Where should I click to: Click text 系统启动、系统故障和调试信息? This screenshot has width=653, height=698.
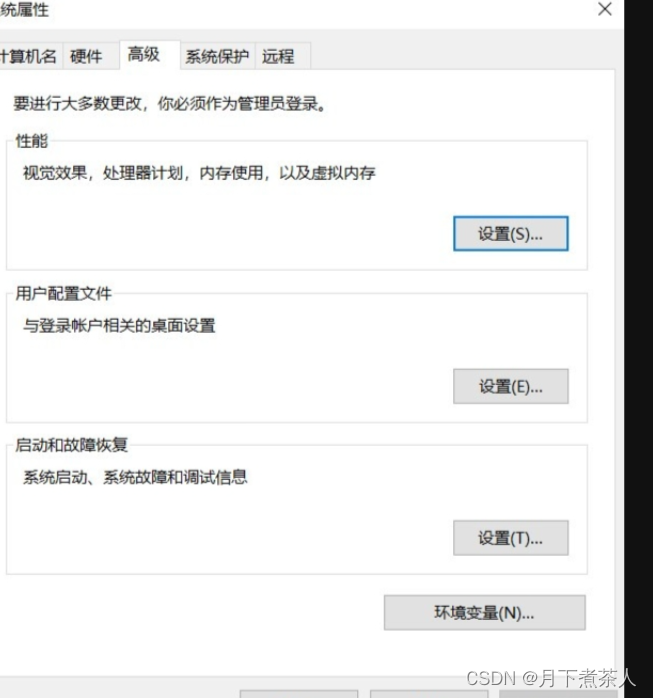[x=135, y=477]
